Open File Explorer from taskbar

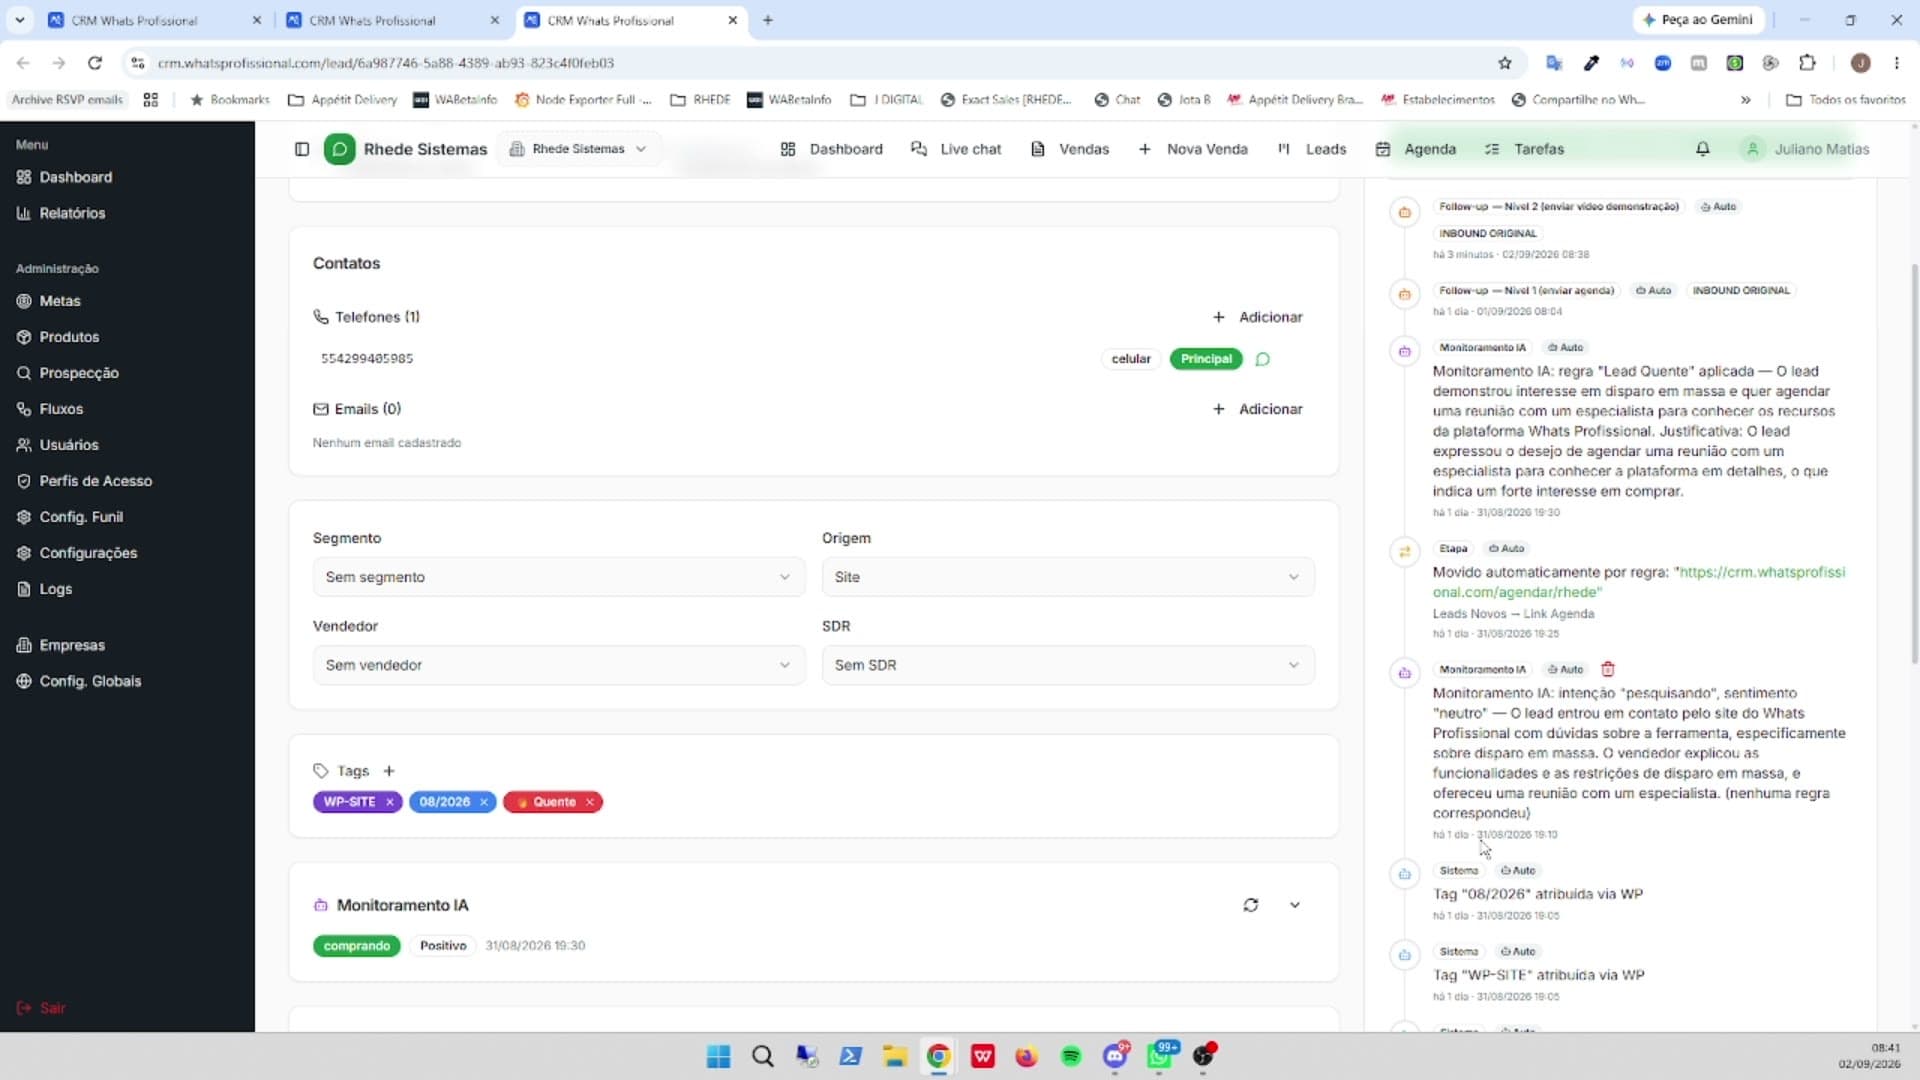tap(894, 1056)
